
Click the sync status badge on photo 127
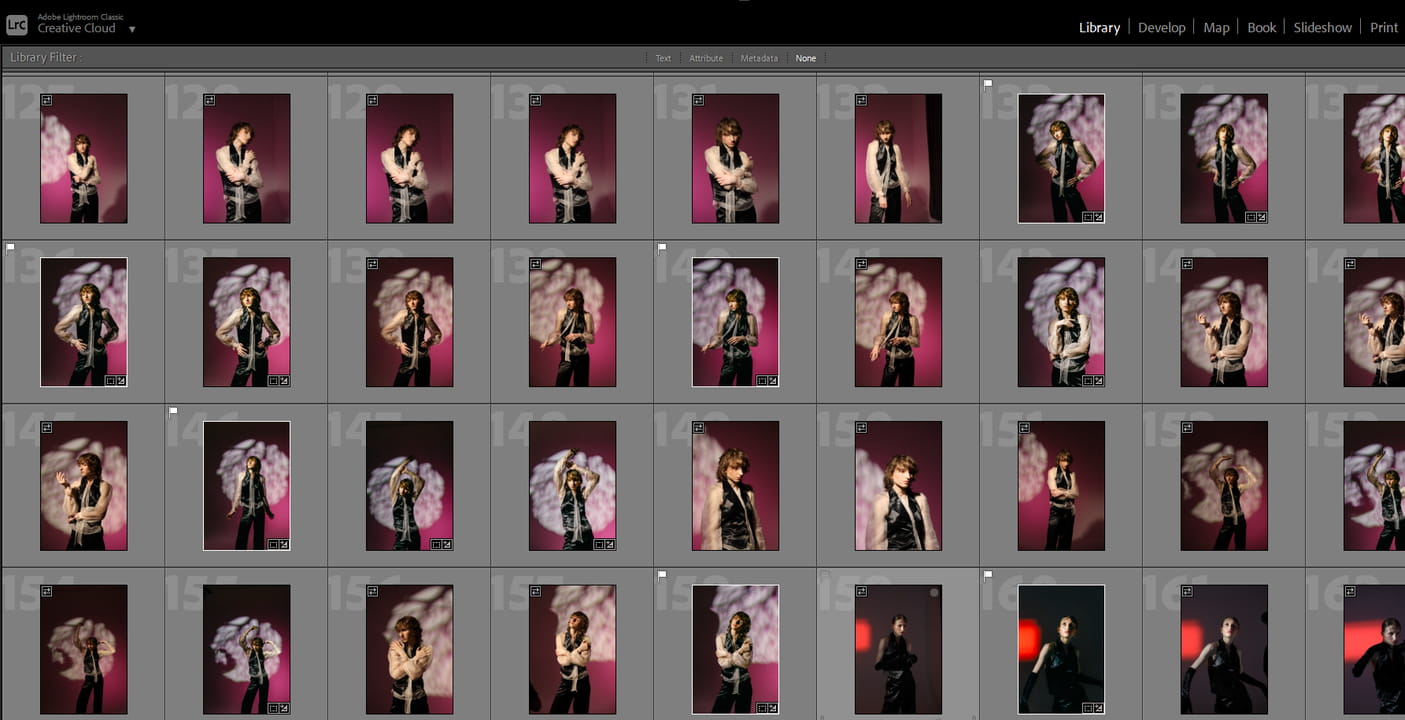[46, 100]
